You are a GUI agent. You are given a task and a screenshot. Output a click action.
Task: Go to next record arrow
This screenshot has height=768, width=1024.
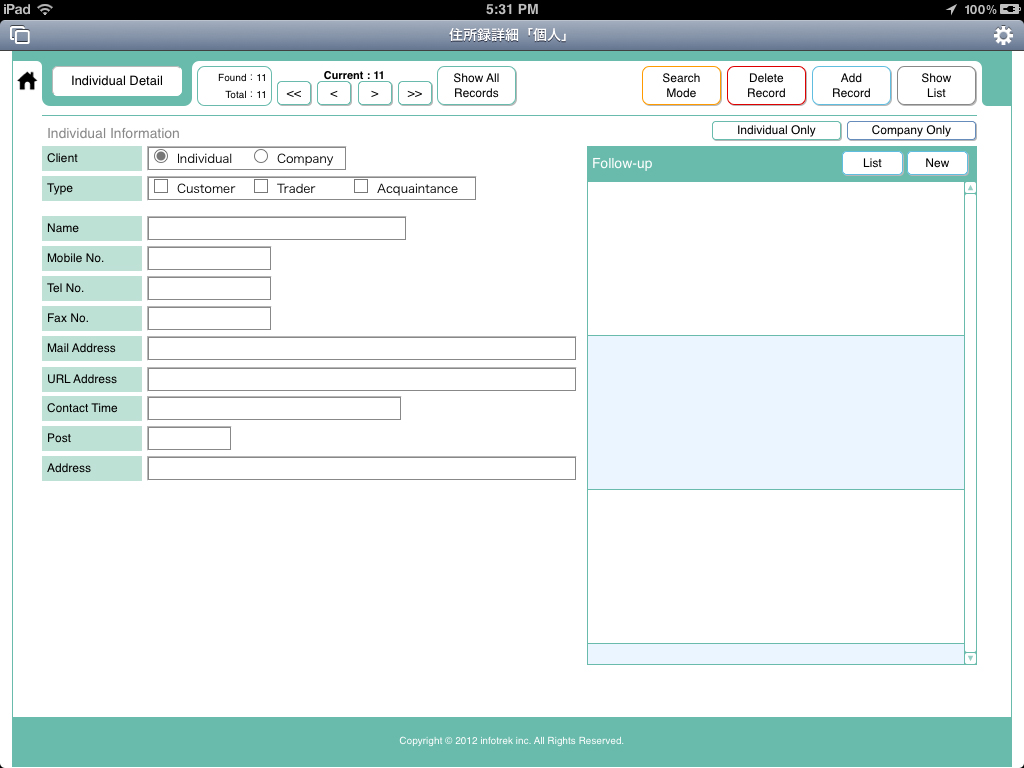pos(374,94)
